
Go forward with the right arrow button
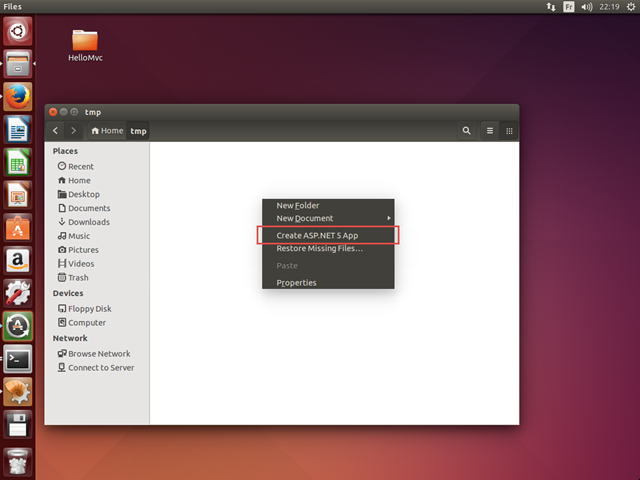(x=73, y=131)
